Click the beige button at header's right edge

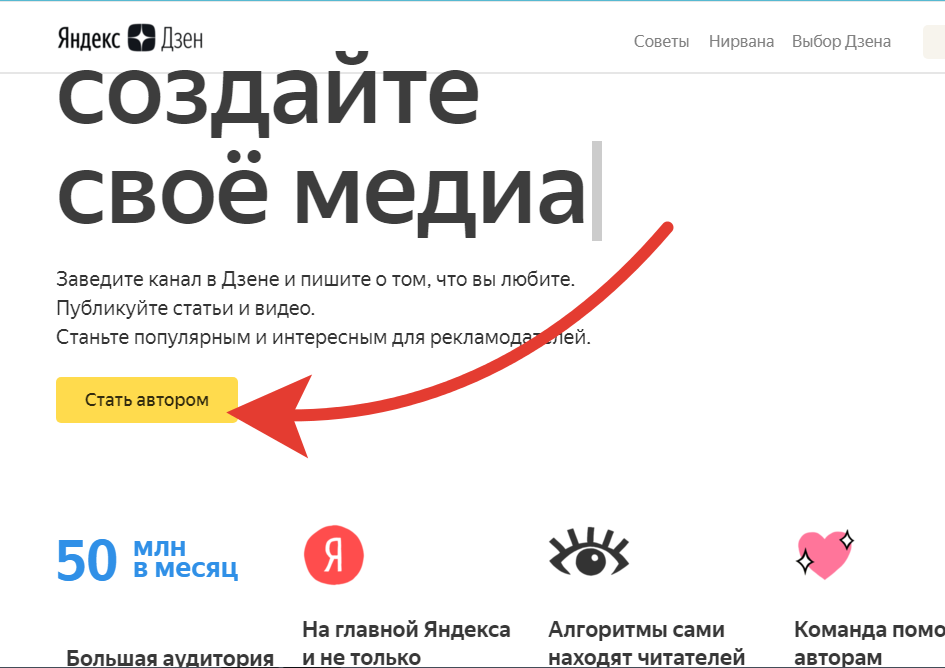pos(934,42)
